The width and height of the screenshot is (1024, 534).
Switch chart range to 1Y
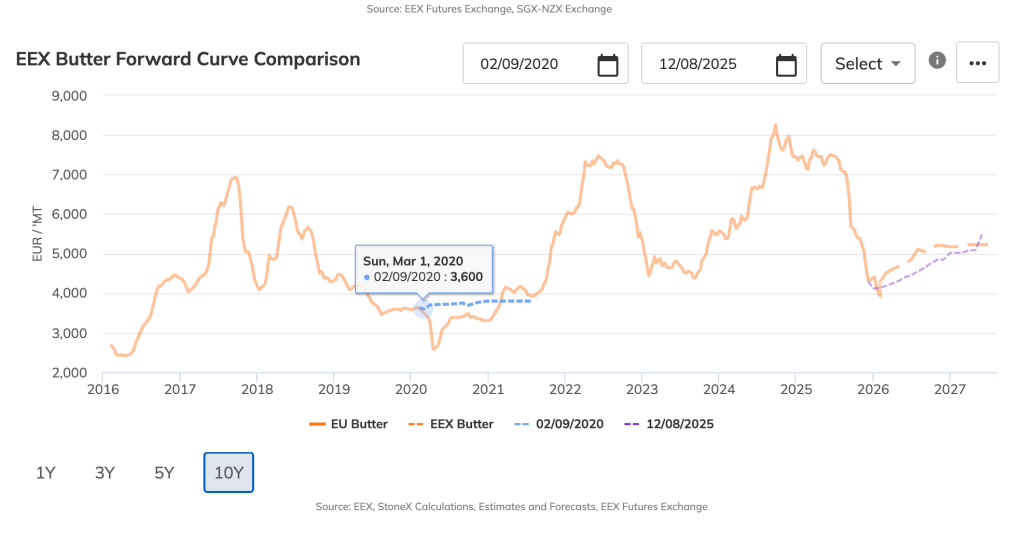coord(46,473)
